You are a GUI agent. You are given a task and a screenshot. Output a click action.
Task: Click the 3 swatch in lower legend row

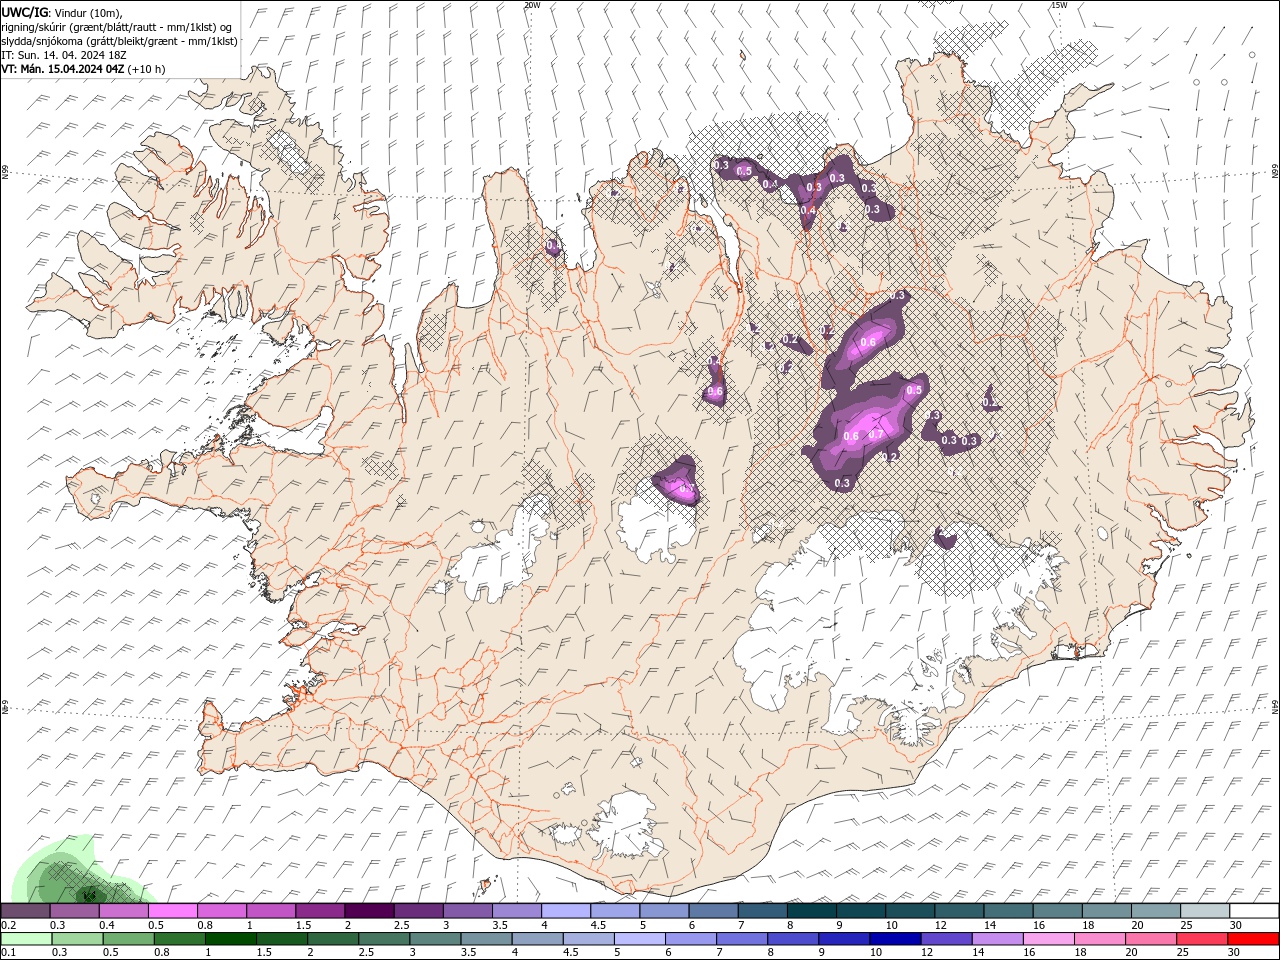click(435, 939)
